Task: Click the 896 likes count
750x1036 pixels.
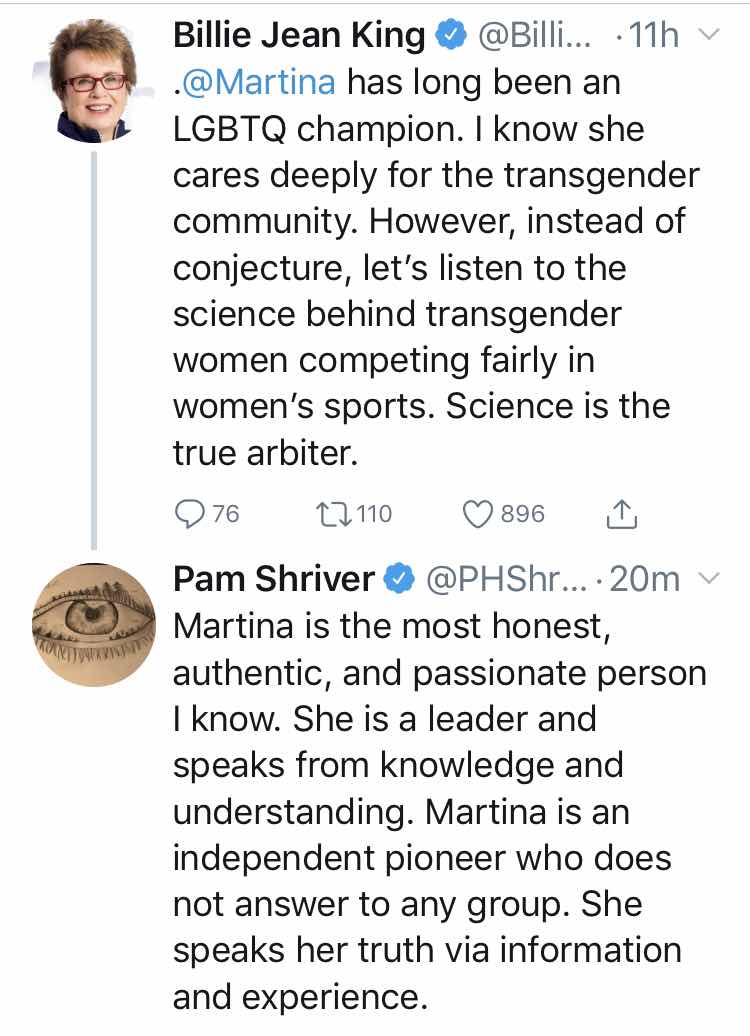Action: pos(522,514)
